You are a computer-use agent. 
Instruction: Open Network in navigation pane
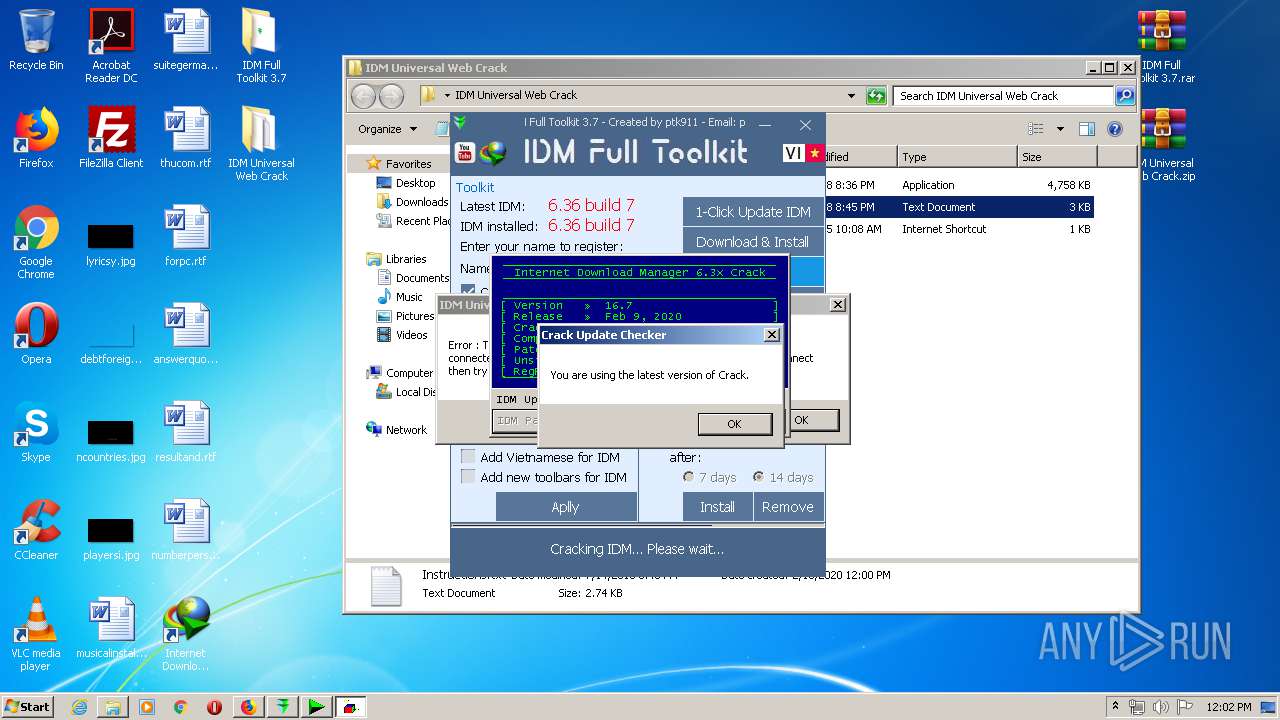pyautogui.click(x=397, y=430)
